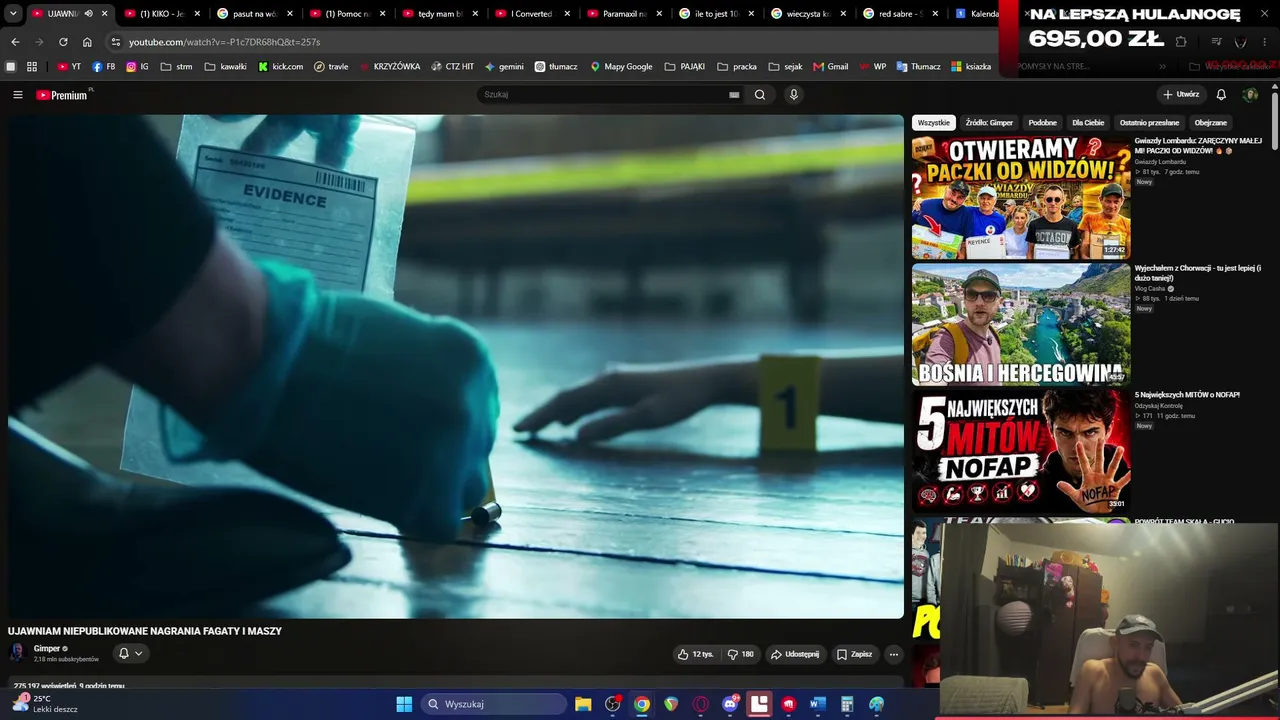Viewport: 1280px width, 720px height.
Task: Click the YouTube search magnifier button
Action: coord(760,95)
